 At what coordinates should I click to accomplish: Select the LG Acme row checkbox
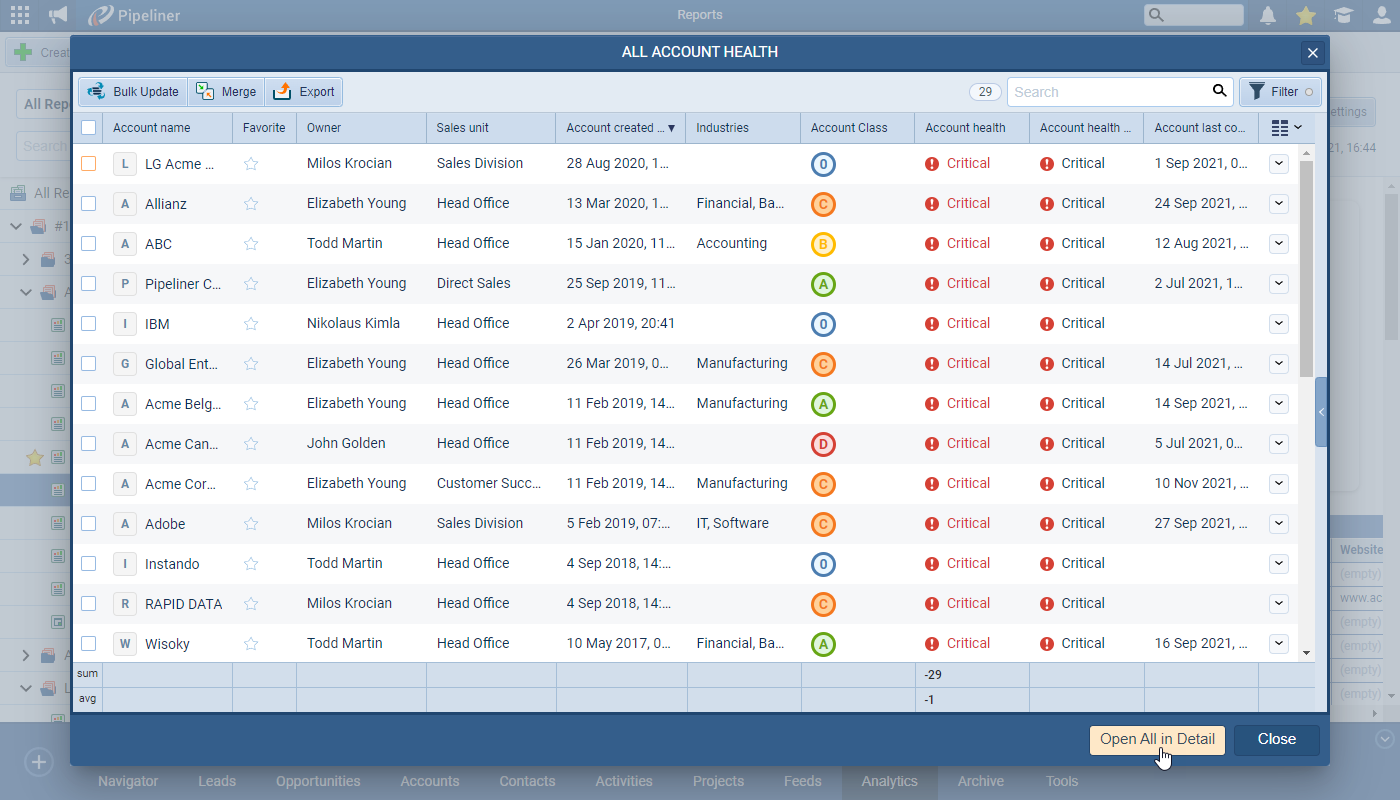tap(89, 164)
